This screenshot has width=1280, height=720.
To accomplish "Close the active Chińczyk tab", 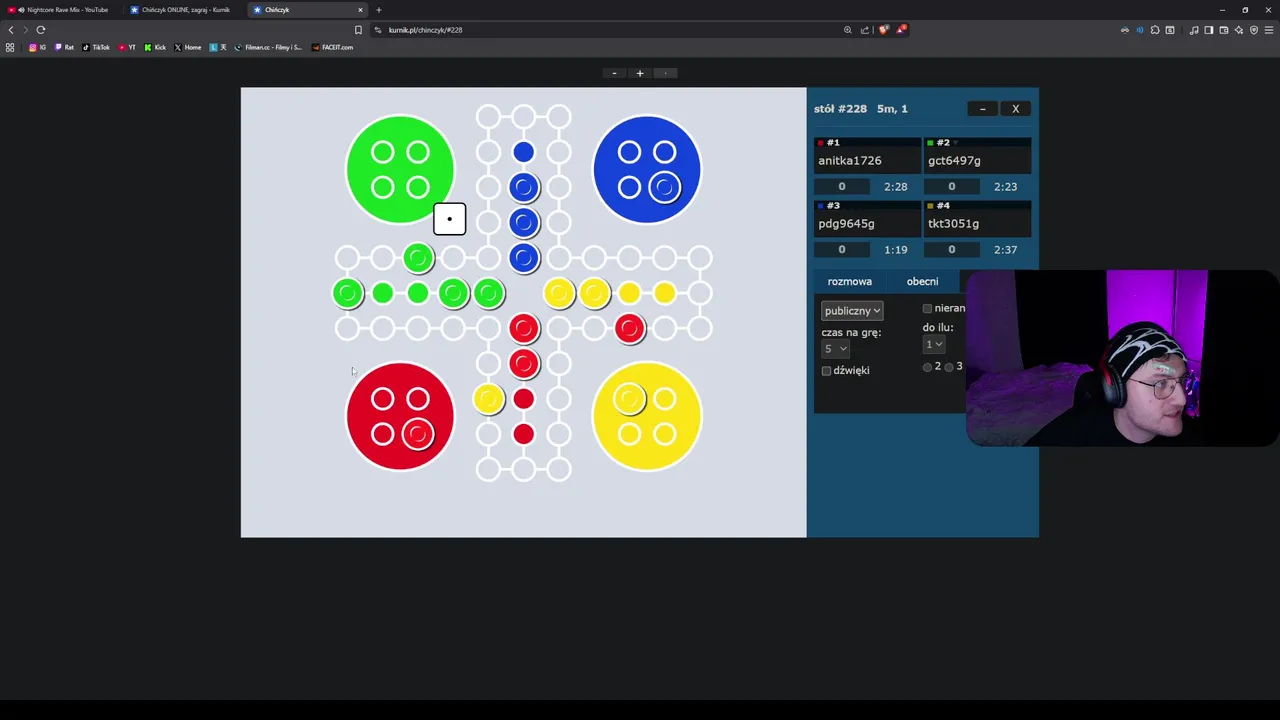I will pyautogui.click(x=360, y=10).
